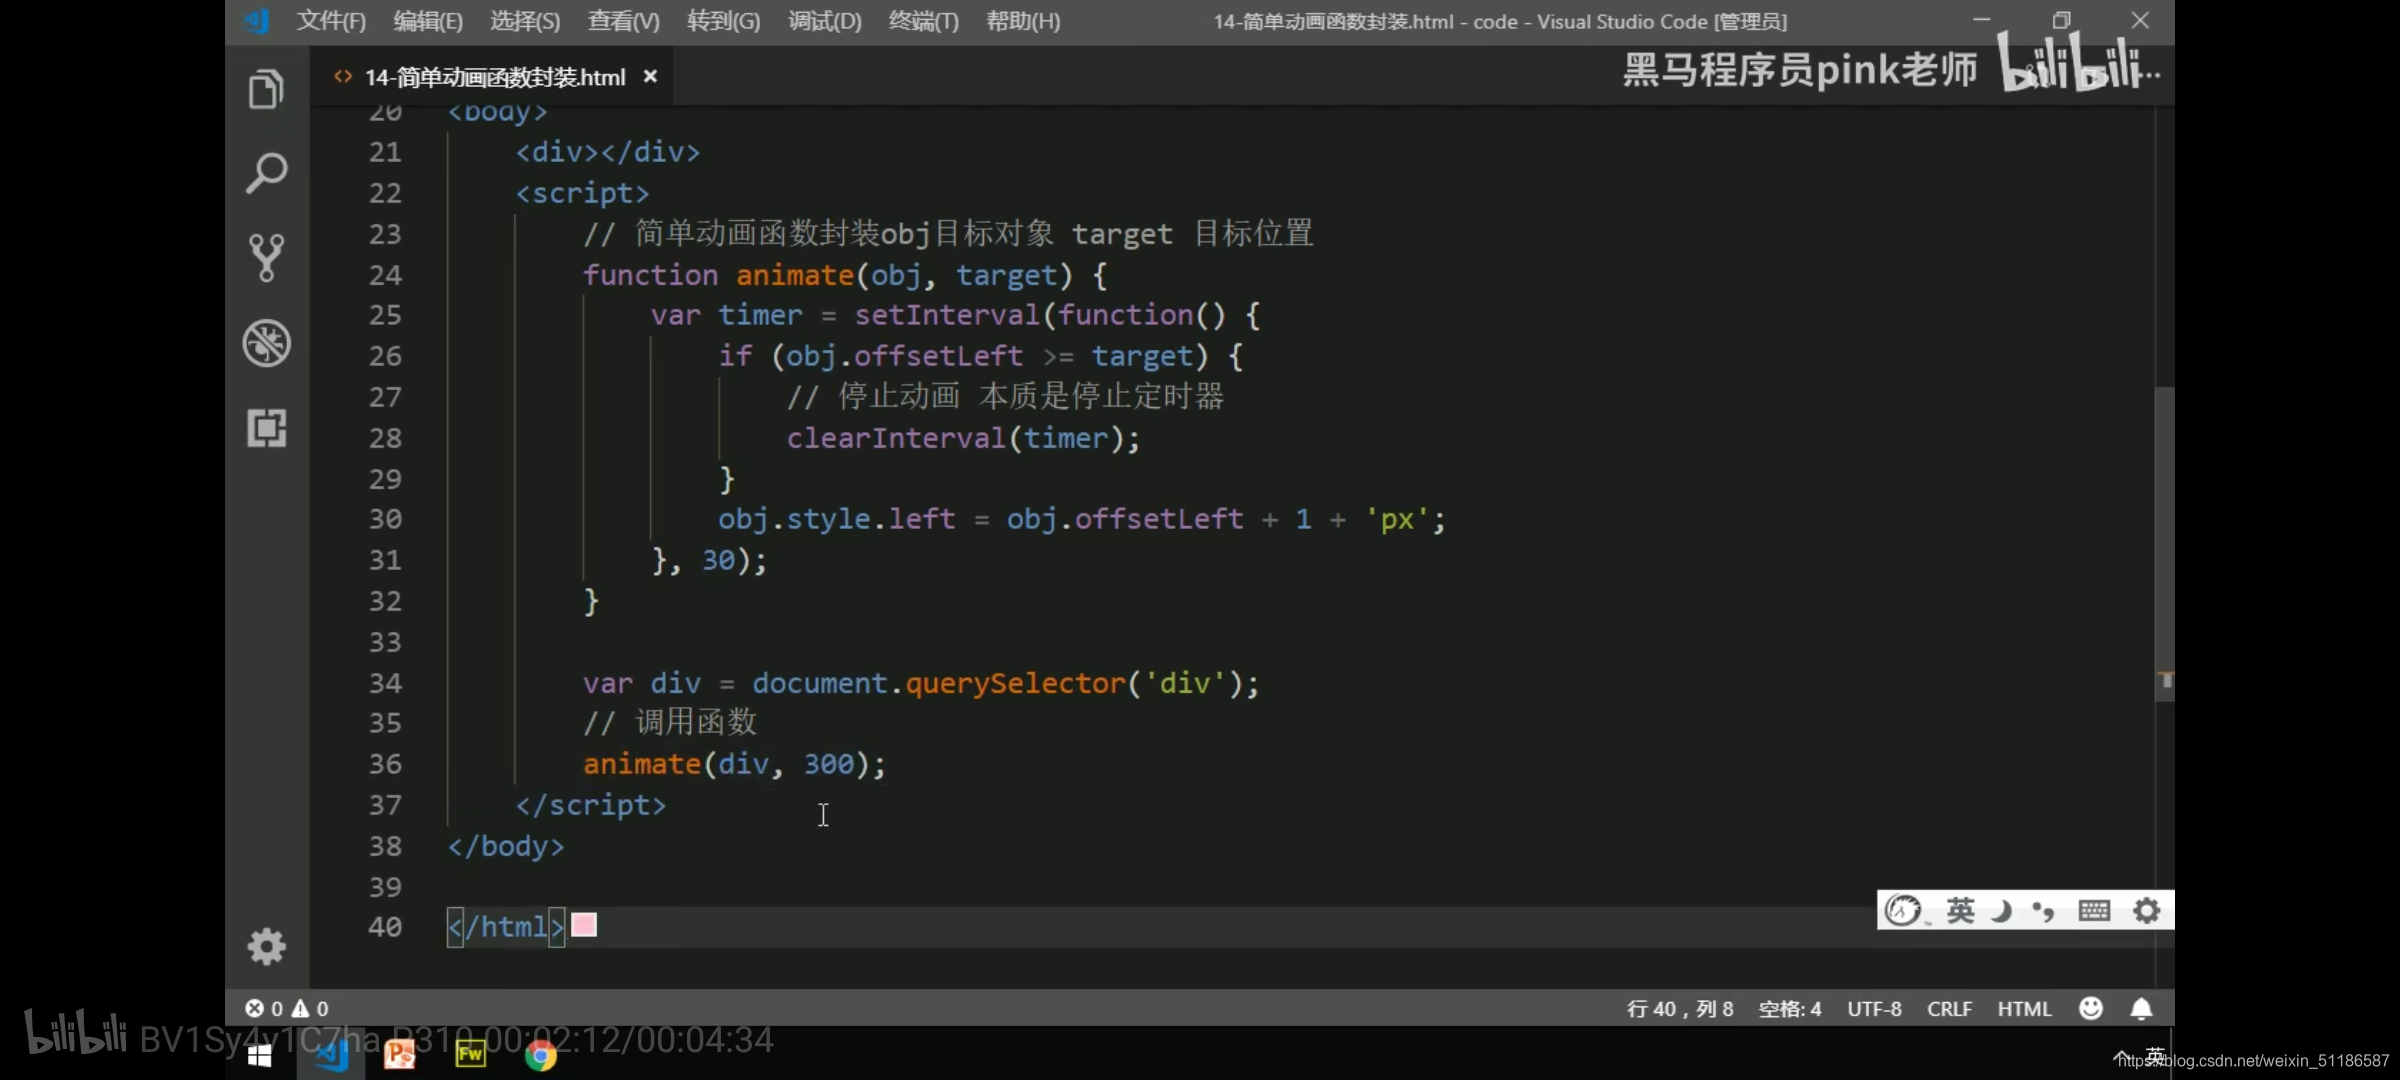
Task: Click the errors and warnings indicator
Action: pos(287,1008)
